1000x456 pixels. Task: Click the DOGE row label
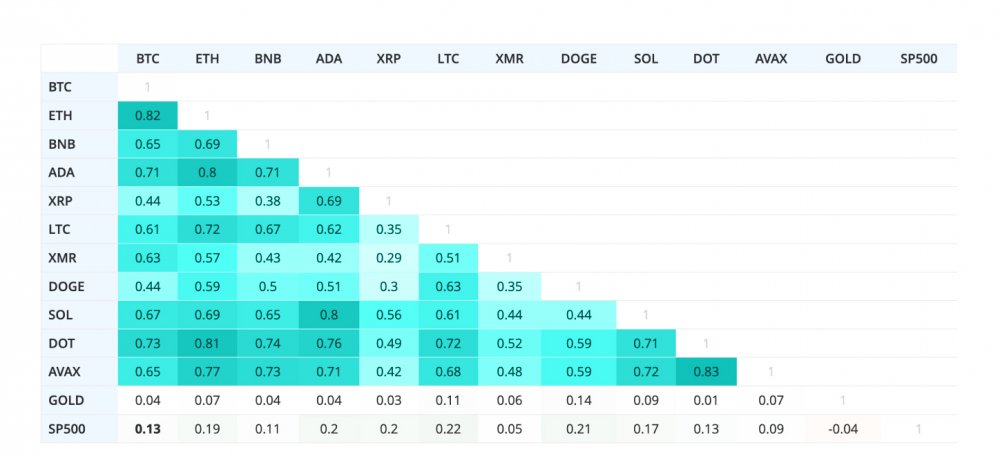(x=80, y=286)
